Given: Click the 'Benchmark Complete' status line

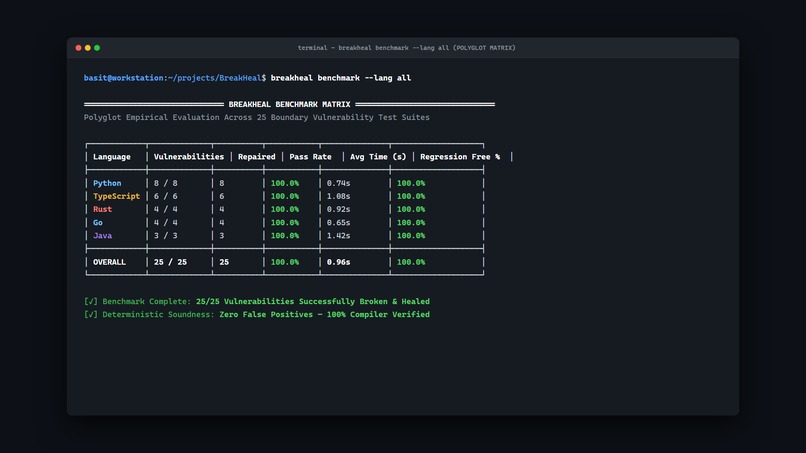Looking at the screenshot, I should [257, 301].
